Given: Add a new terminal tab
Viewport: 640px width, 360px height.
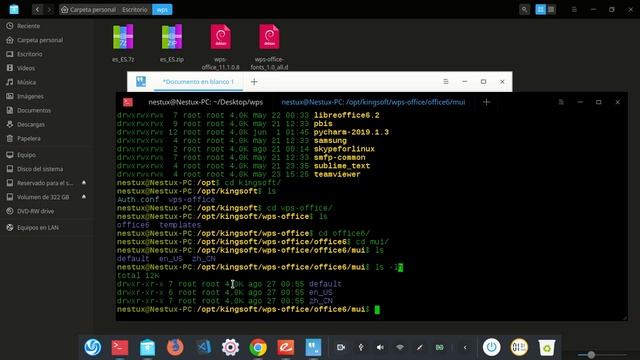Looking at the screenshot, I should [486, 102].
